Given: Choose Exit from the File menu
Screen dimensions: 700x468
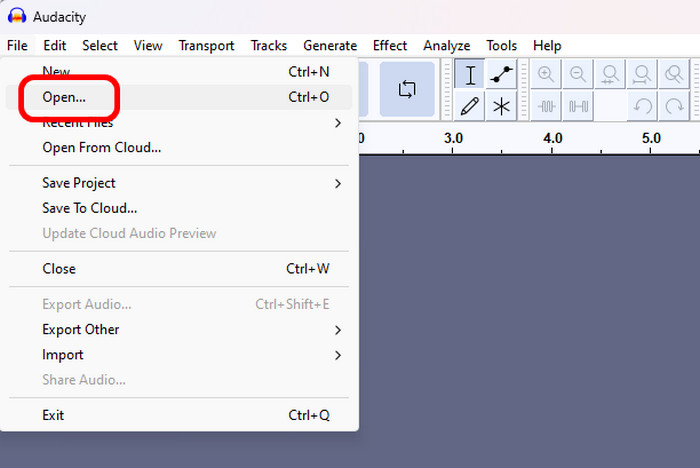Looking at the screenshot, I should [x=179, y=415].
